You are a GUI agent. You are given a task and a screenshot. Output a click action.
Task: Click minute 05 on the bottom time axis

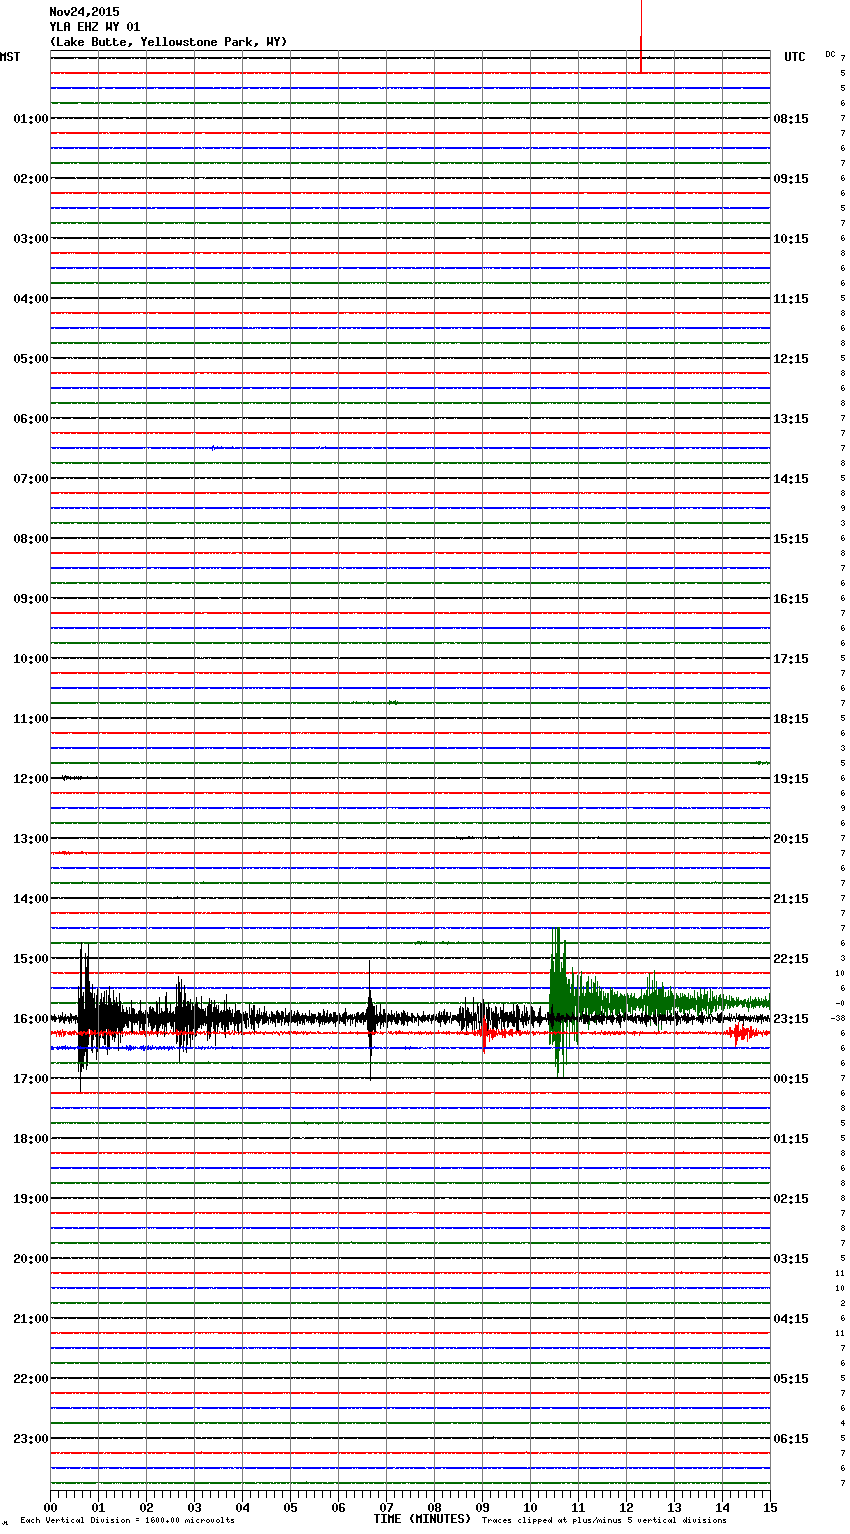[x=290, y=1507]
